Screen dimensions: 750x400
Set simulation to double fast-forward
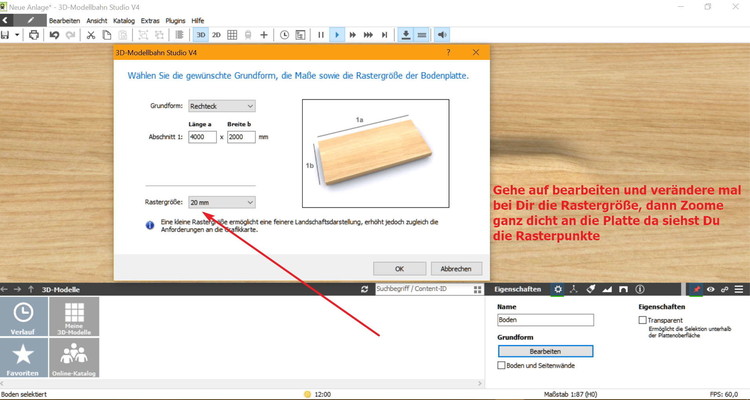pyautogui.click(x=353, y=35)
